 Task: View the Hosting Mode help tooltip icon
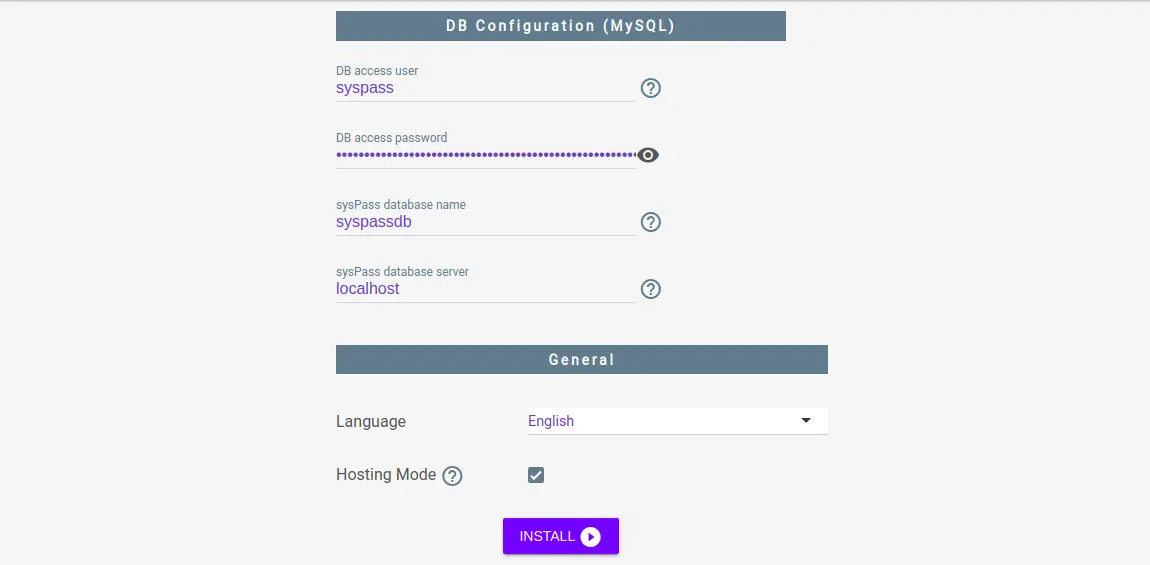click(x=453, y=476)
